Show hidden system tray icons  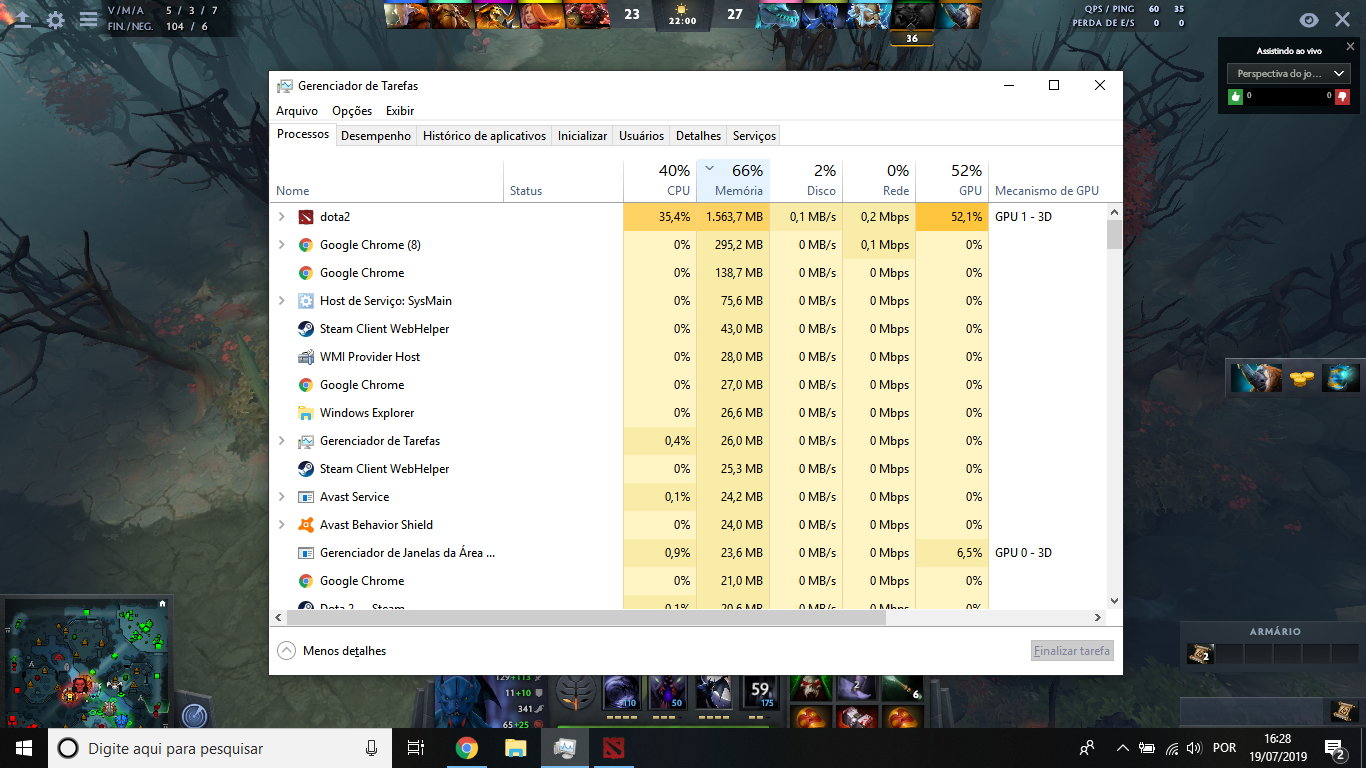tap(1122, 748)
